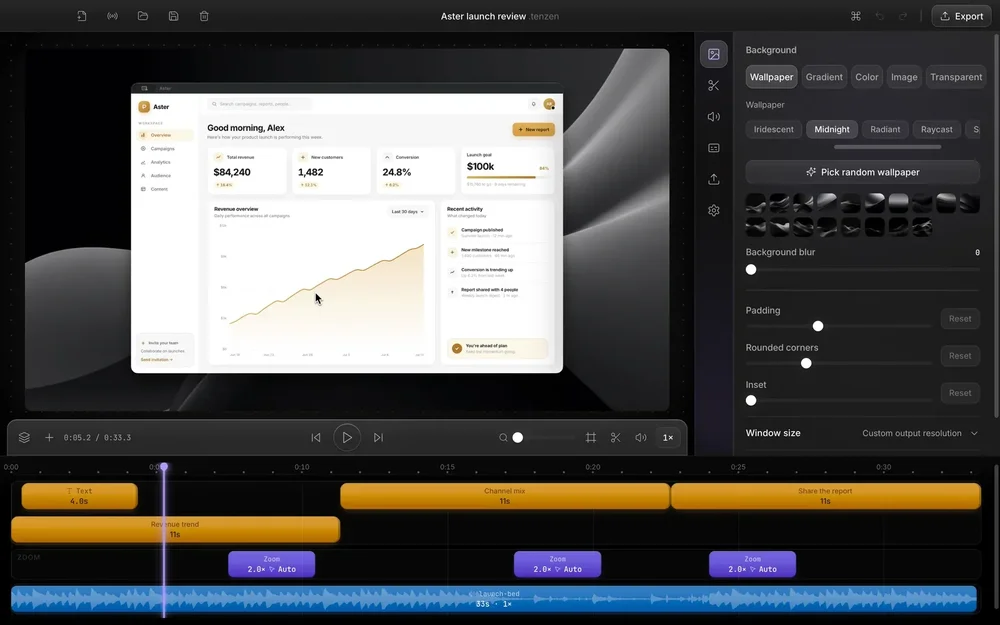Select the Channel mix timeline clip
The image size is (1000, 625).
point(504,496)
